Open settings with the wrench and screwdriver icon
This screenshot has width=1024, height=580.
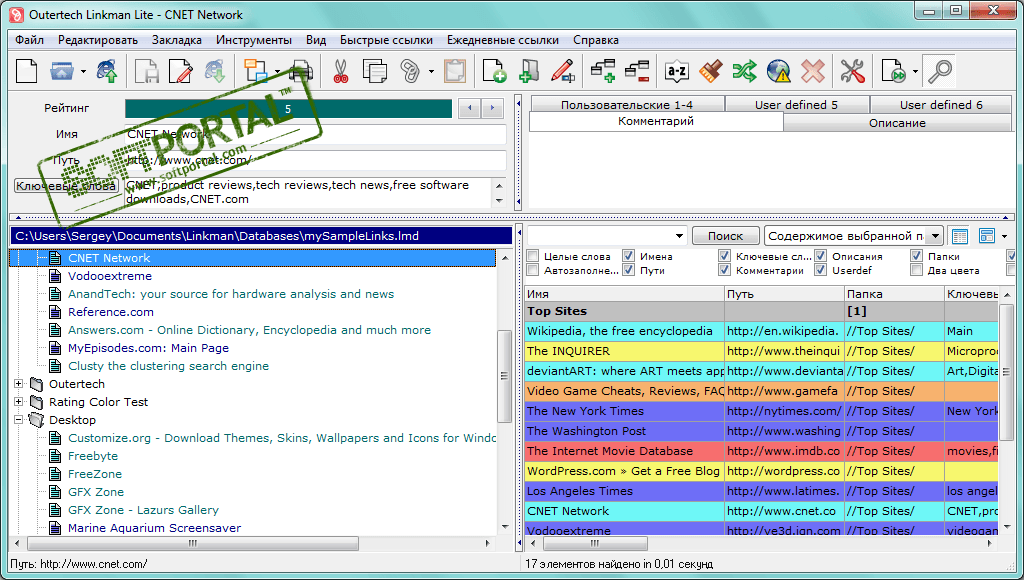(x=852, y=71)
